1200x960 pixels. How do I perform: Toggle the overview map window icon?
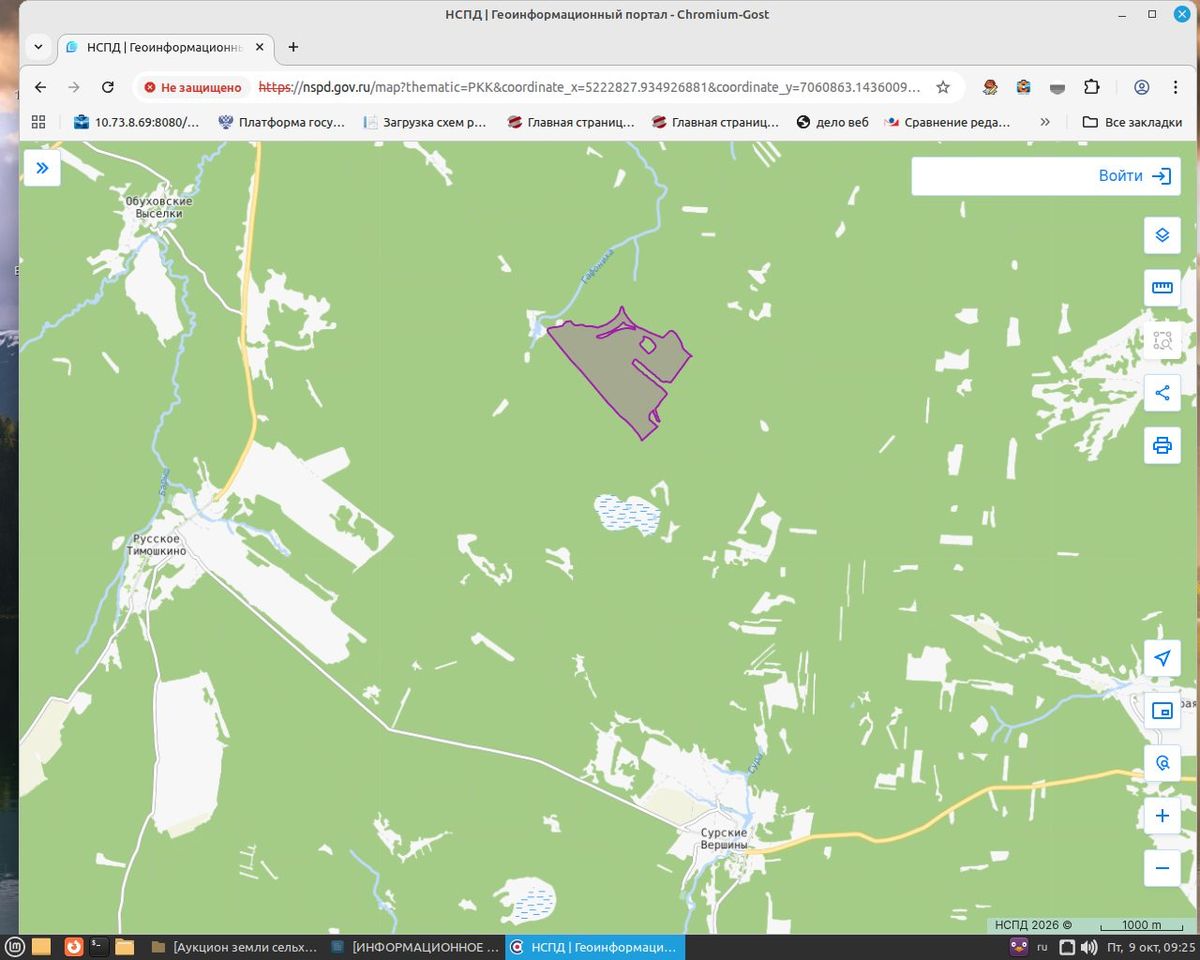point(1162,711)
